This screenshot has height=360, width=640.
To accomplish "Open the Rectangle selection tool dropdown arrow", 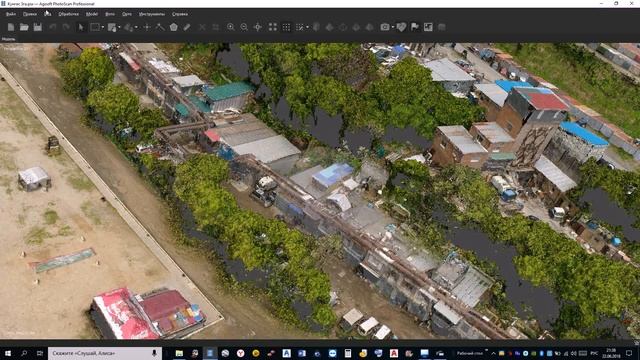I will [x=102, y=27].
